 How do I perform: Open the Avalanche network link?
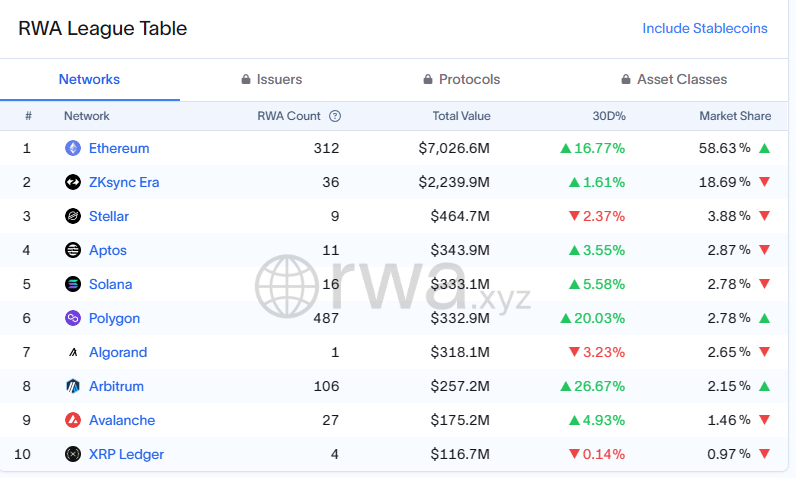coord(122,420)
